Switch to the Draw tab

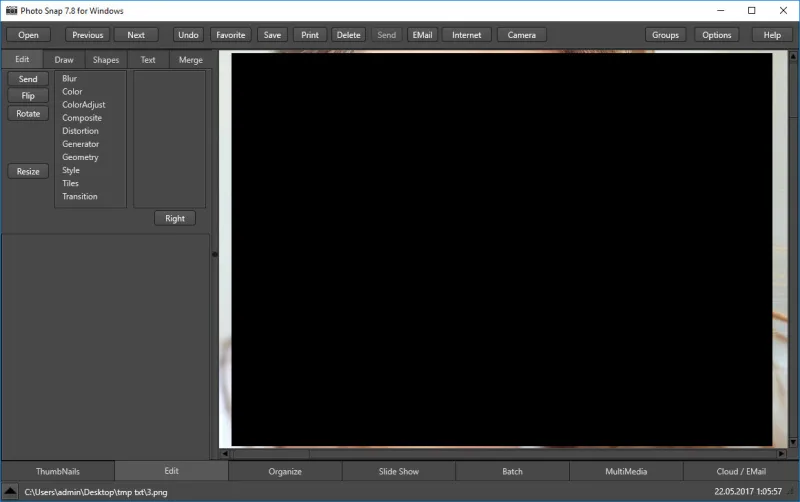(64, 60)
